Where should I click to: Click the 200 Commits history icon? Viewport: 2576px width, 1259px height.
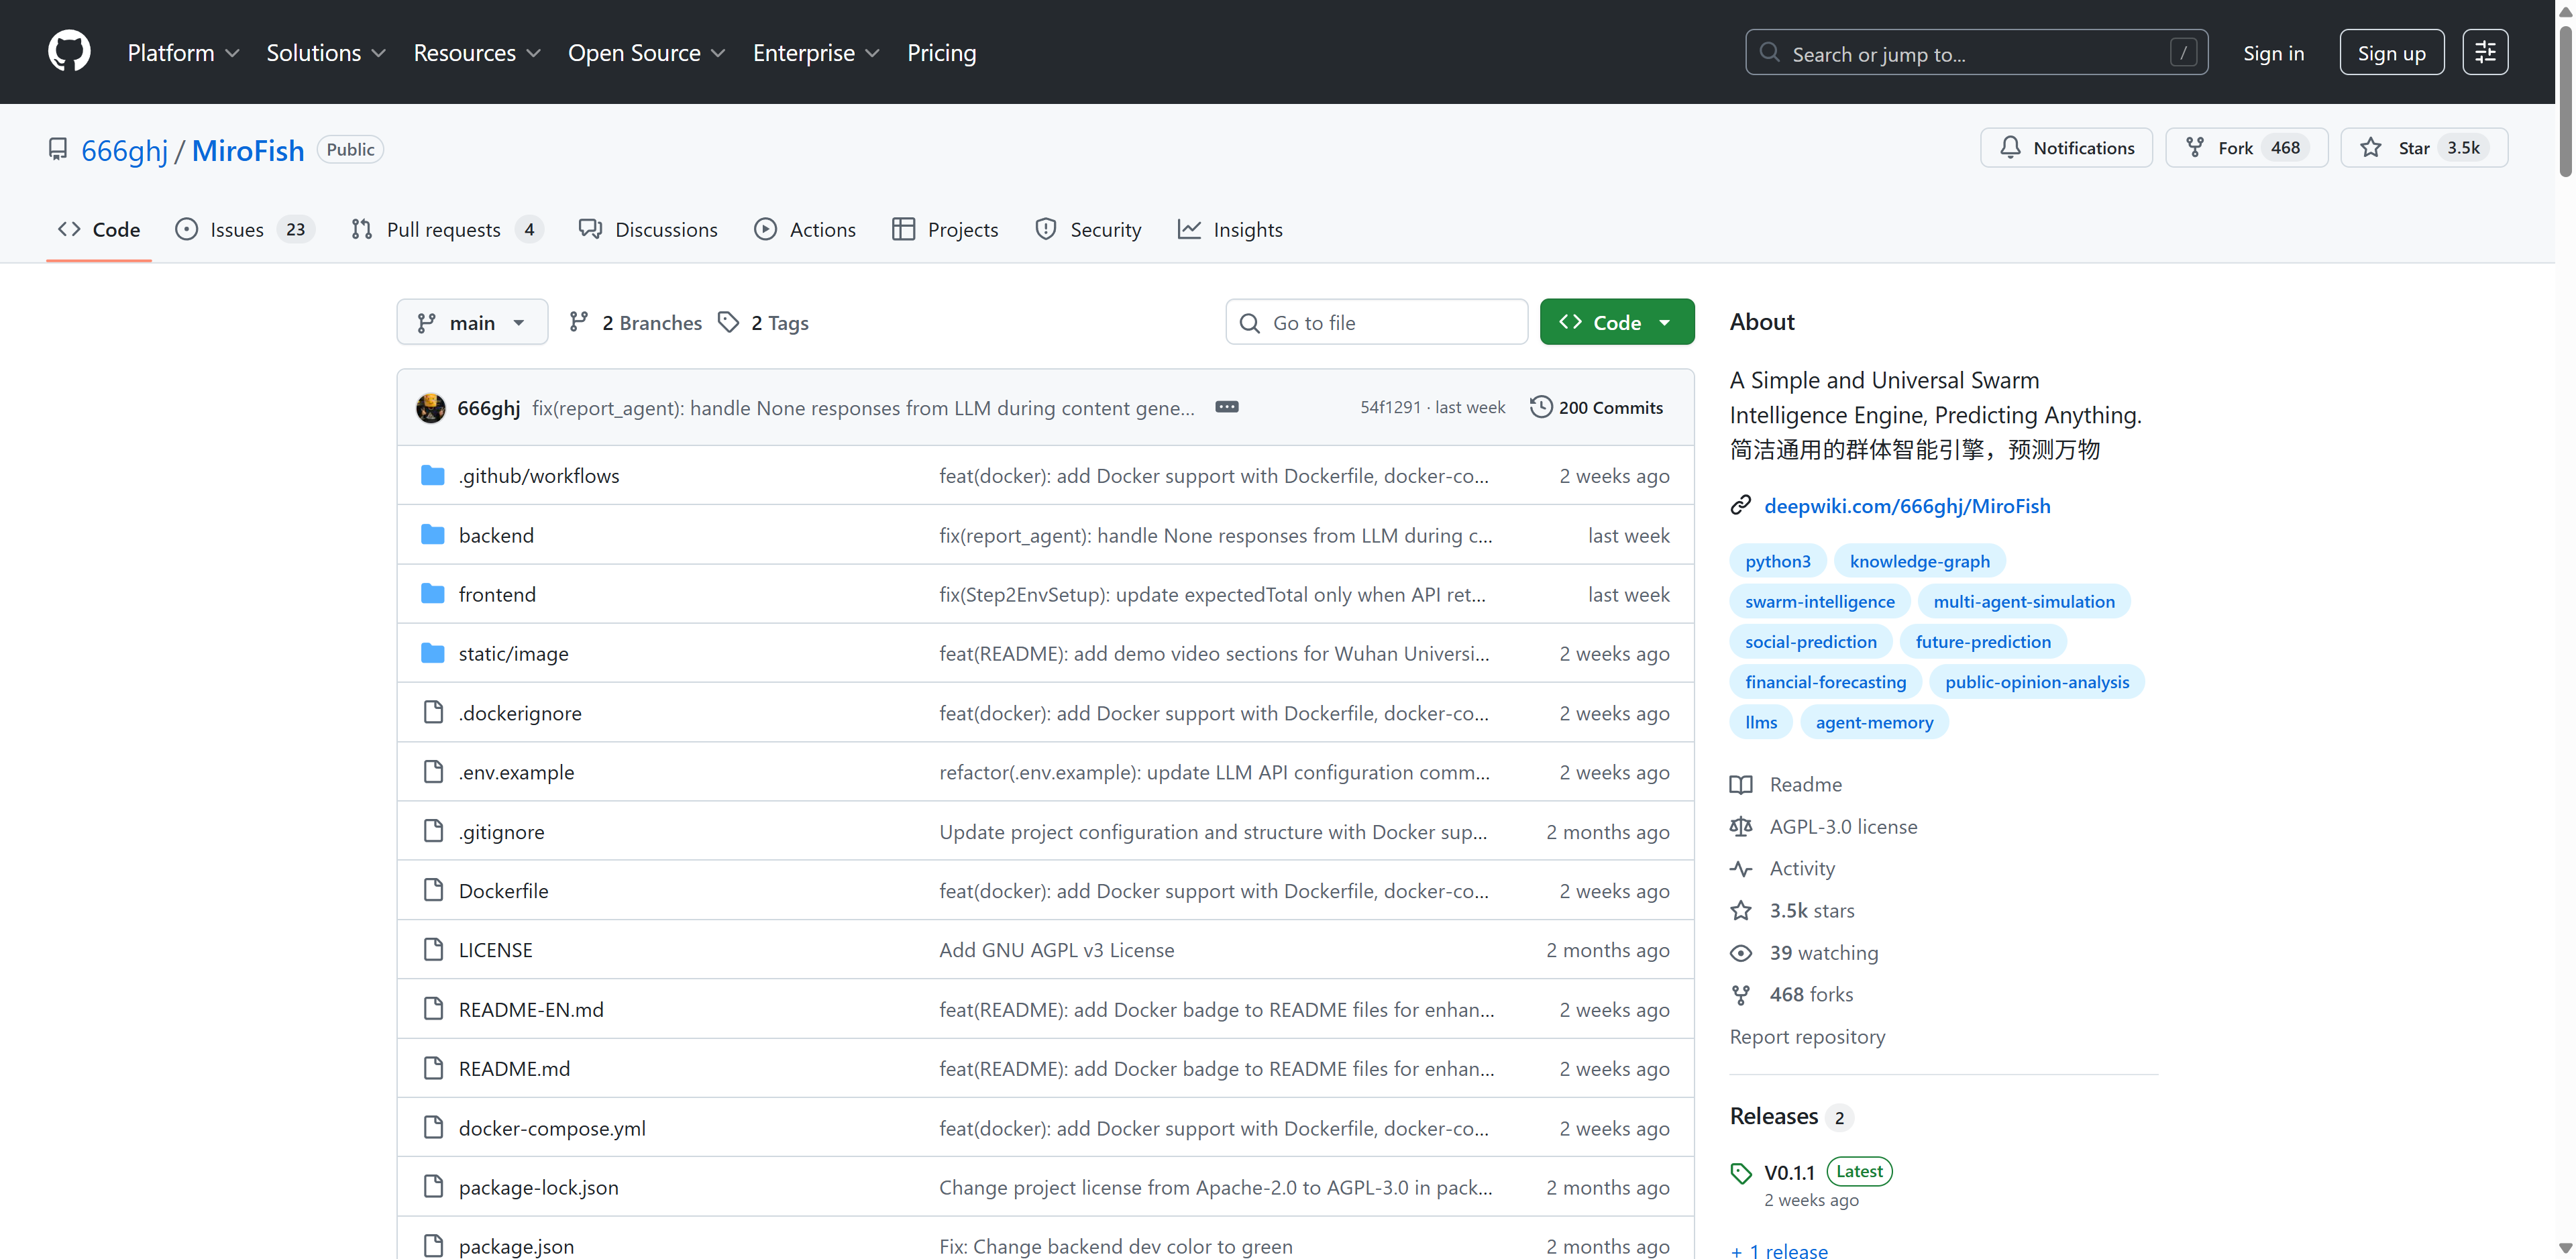point(1541,407)
